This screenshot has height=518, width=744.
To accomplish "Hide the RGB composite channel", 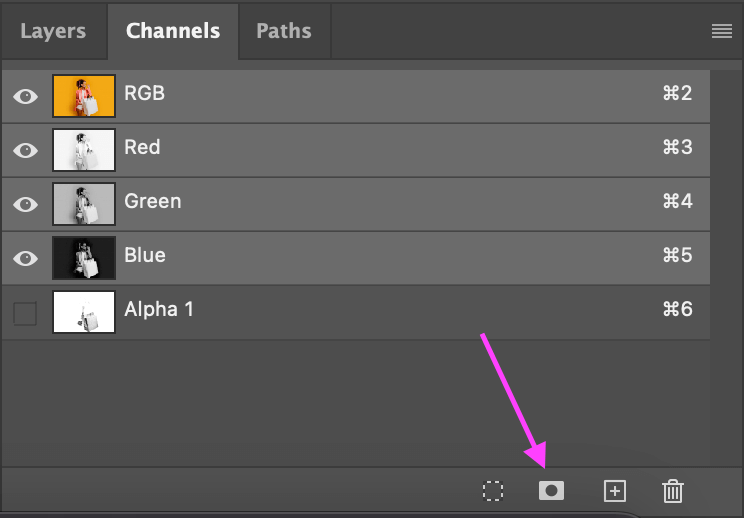I will point(25,96).
